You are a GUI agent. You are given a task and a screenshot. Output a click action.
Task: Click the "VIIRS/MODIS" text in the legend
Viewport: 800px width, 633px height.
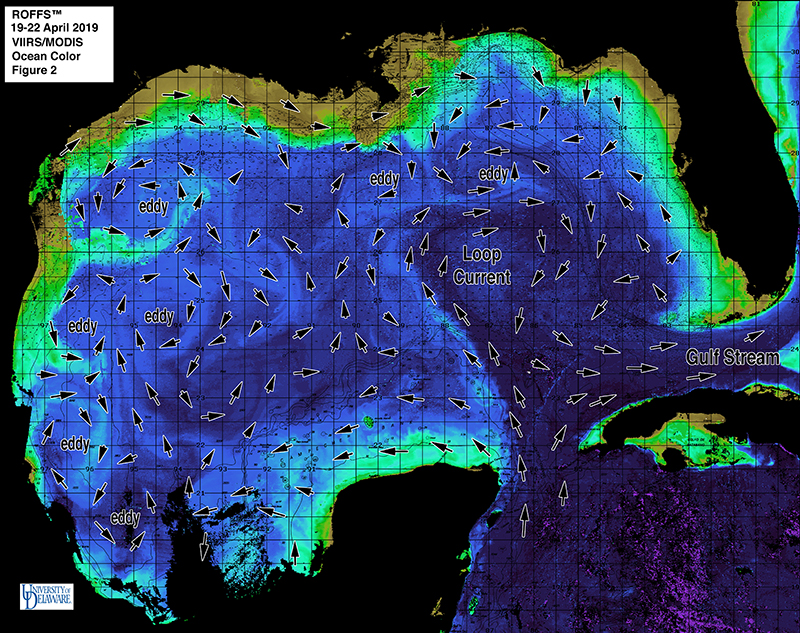coord(43,41)
